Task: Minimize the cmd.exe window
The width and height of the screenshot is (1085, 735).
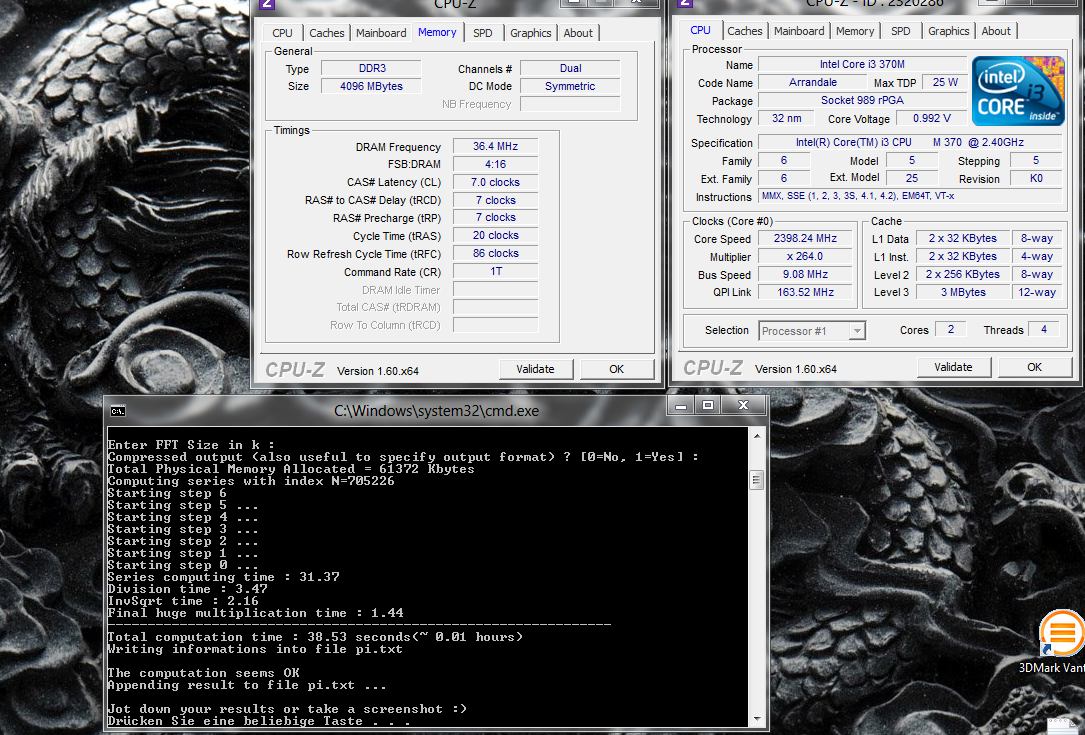Action: click(681, 406)
